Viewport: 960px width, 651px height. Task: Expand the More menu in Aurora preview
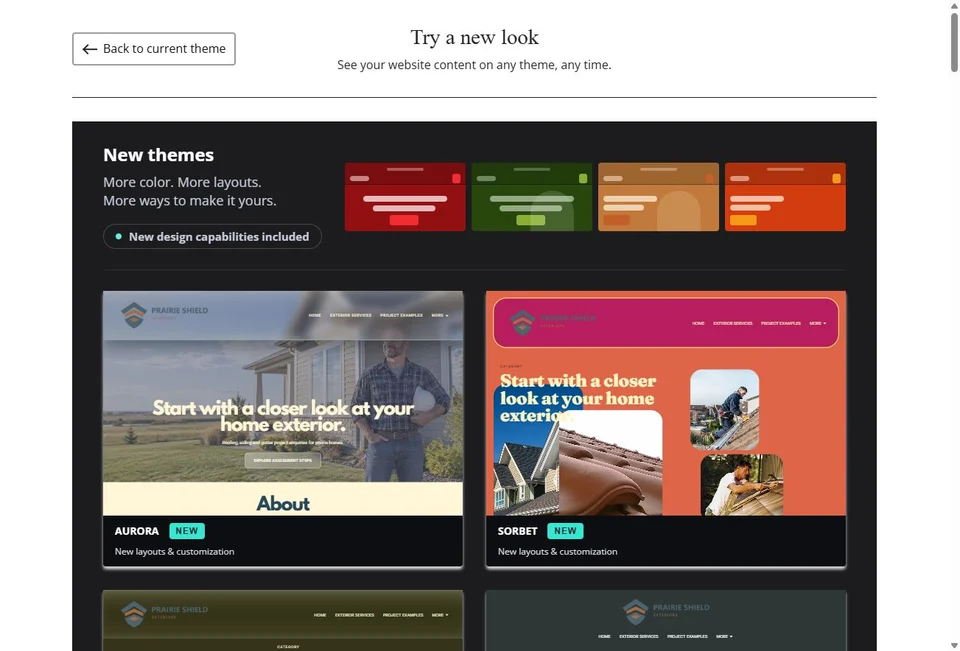(440, 315)
